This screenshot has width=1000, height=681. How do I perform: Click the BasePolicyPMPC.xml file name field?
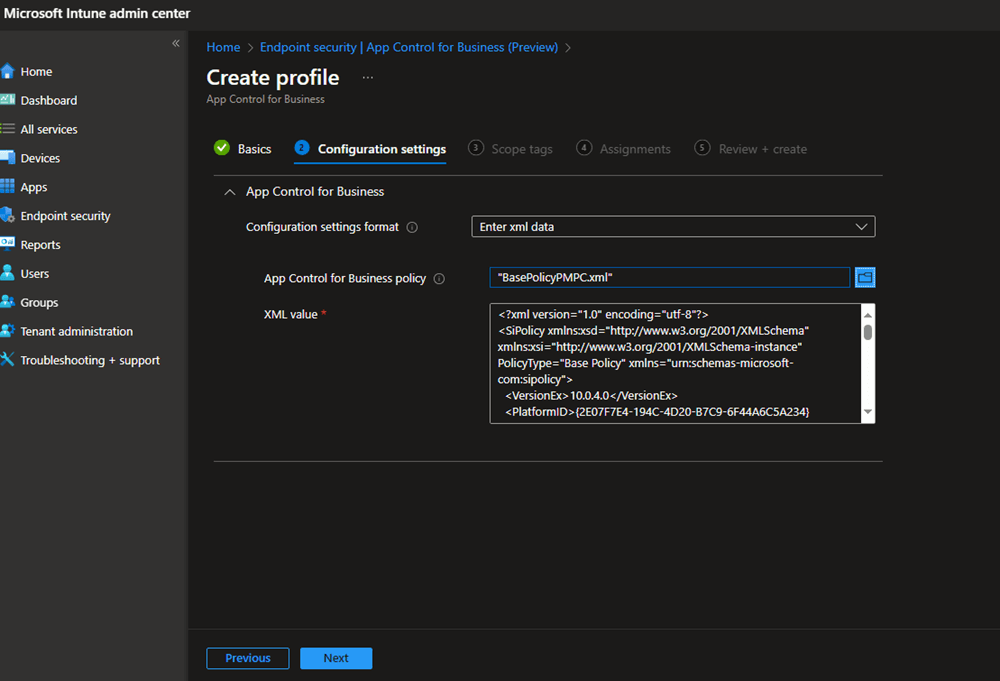click(x=670, y=277)
